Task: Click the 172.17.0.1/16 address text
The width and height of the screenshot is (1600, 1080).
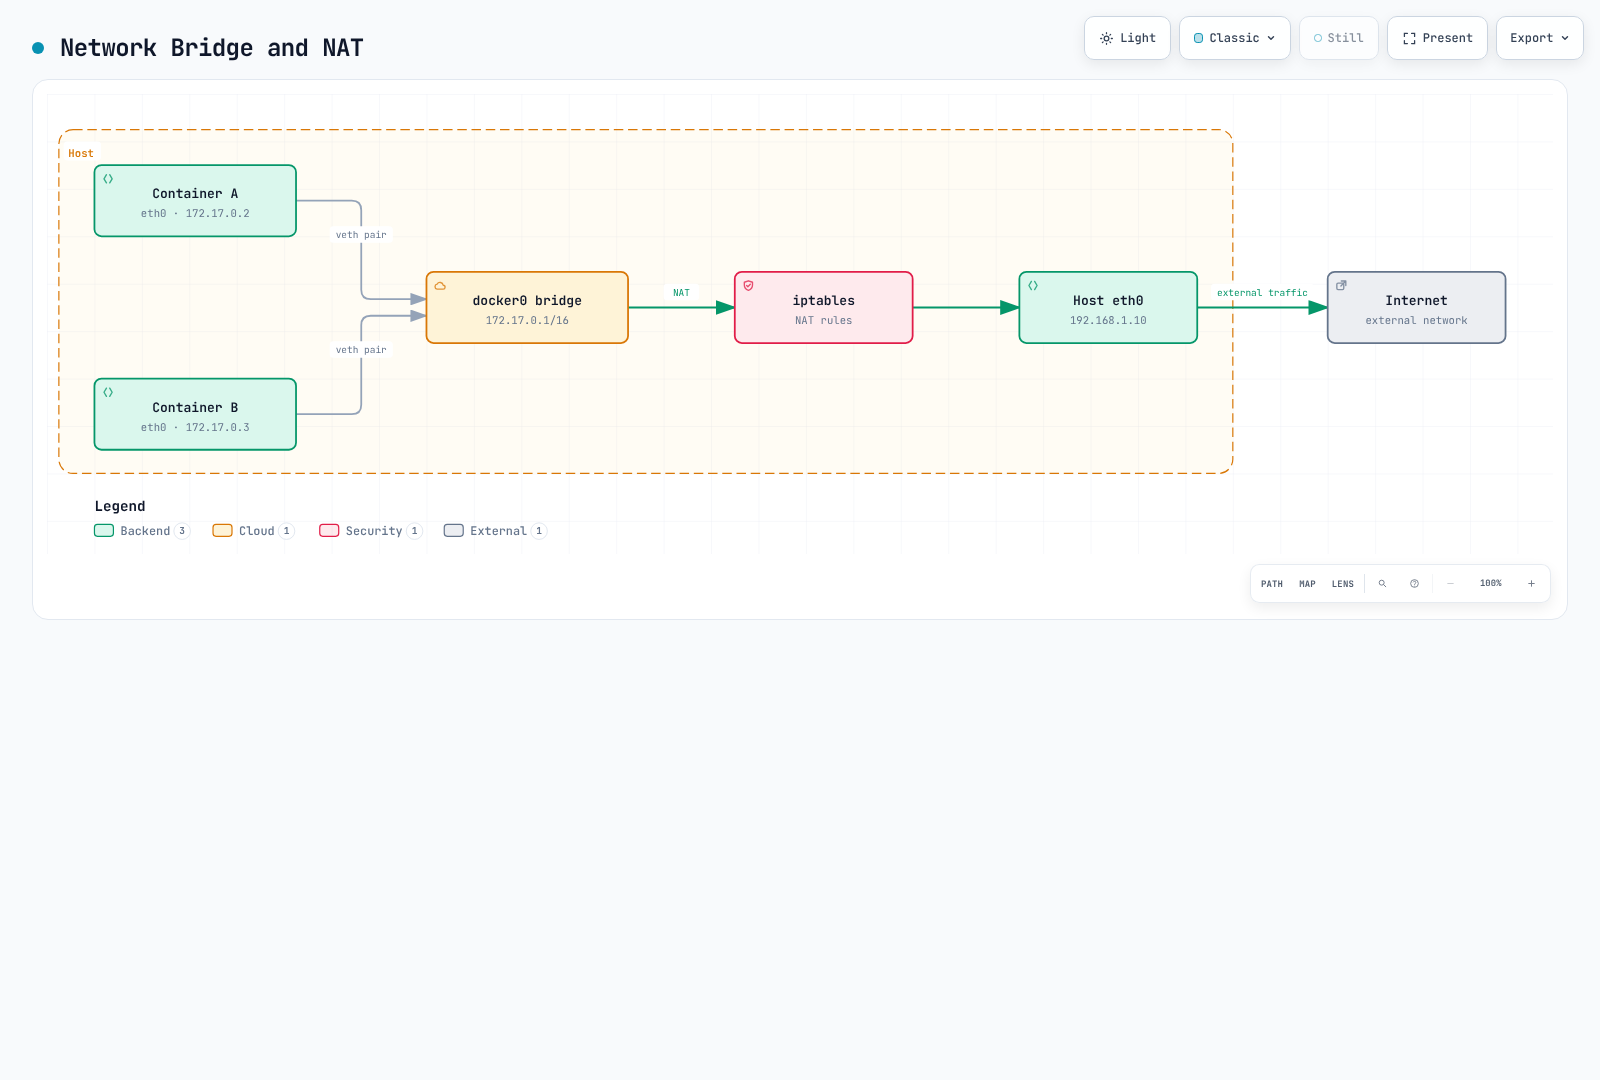Action: coord(527,321)
